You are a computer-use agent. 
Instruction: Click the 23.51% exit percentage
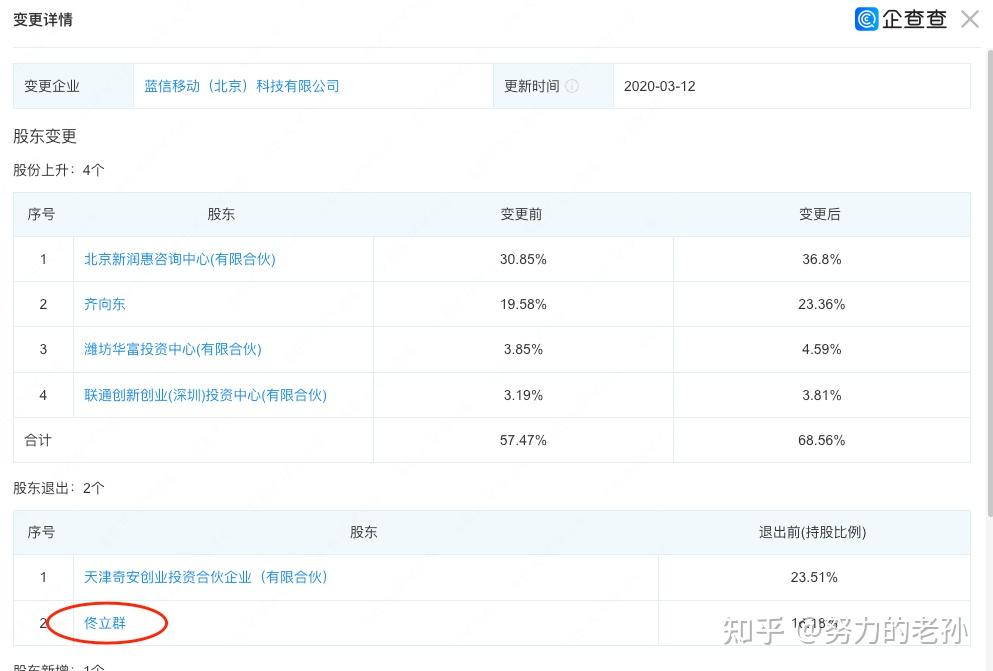pos(814,577)
